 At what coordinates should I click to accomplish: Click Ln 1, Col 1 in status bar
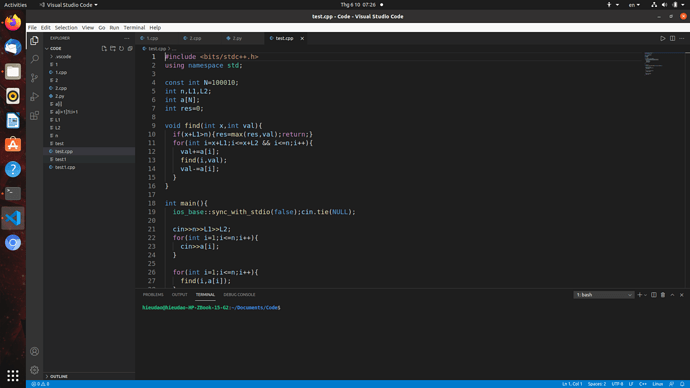tap(572, 384)
